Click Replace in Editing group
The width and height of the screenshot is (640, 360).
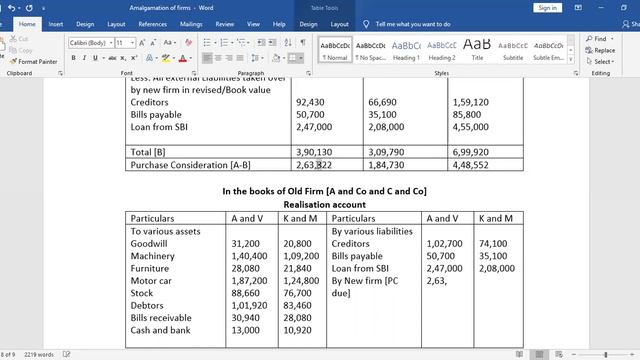600,50
